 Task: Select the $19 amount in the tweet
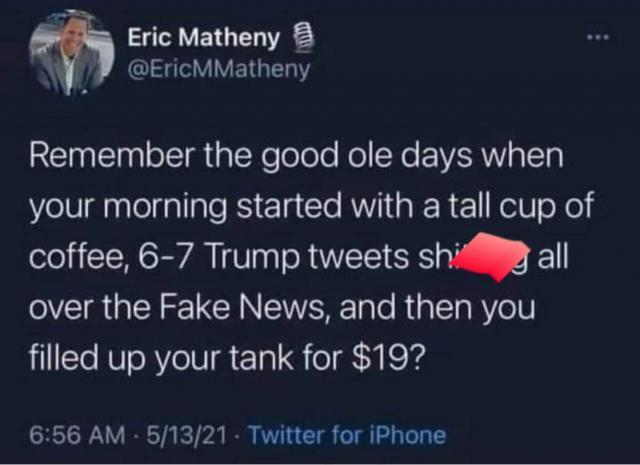[x=381, y=358]
